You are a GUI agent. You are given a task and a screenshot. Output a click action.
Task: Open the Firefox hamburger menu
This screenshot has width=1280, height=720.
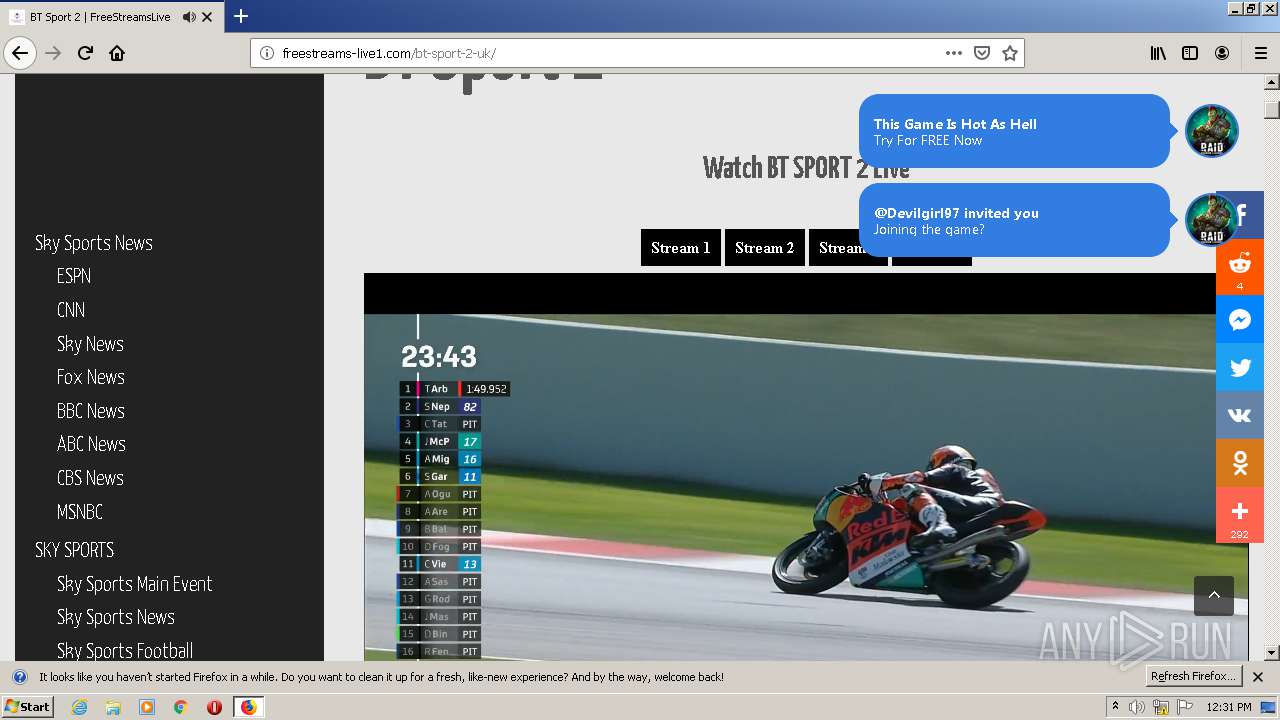tap(1260, 53)
